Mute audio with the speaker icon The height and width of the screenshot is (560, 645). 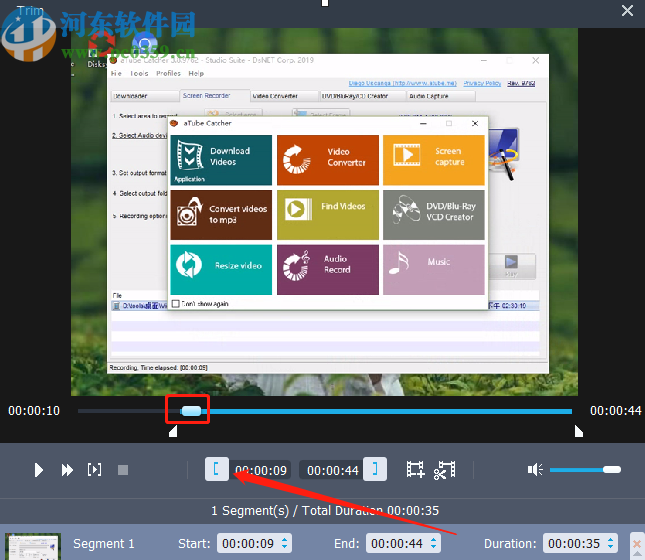pos(535,469)
